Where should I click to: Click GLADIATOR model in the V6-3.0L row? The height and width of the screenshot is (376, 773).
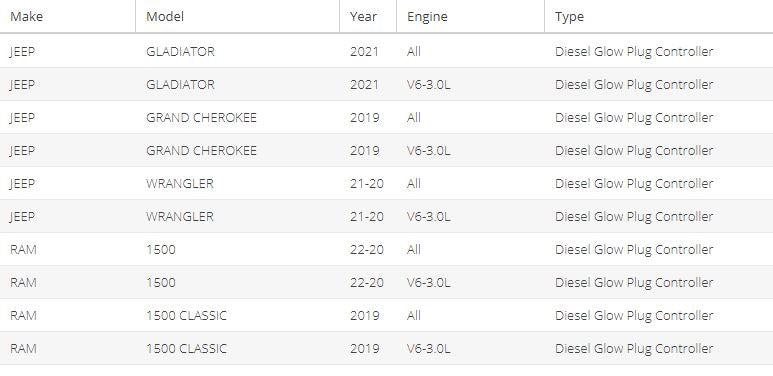[x=180, y=84]
